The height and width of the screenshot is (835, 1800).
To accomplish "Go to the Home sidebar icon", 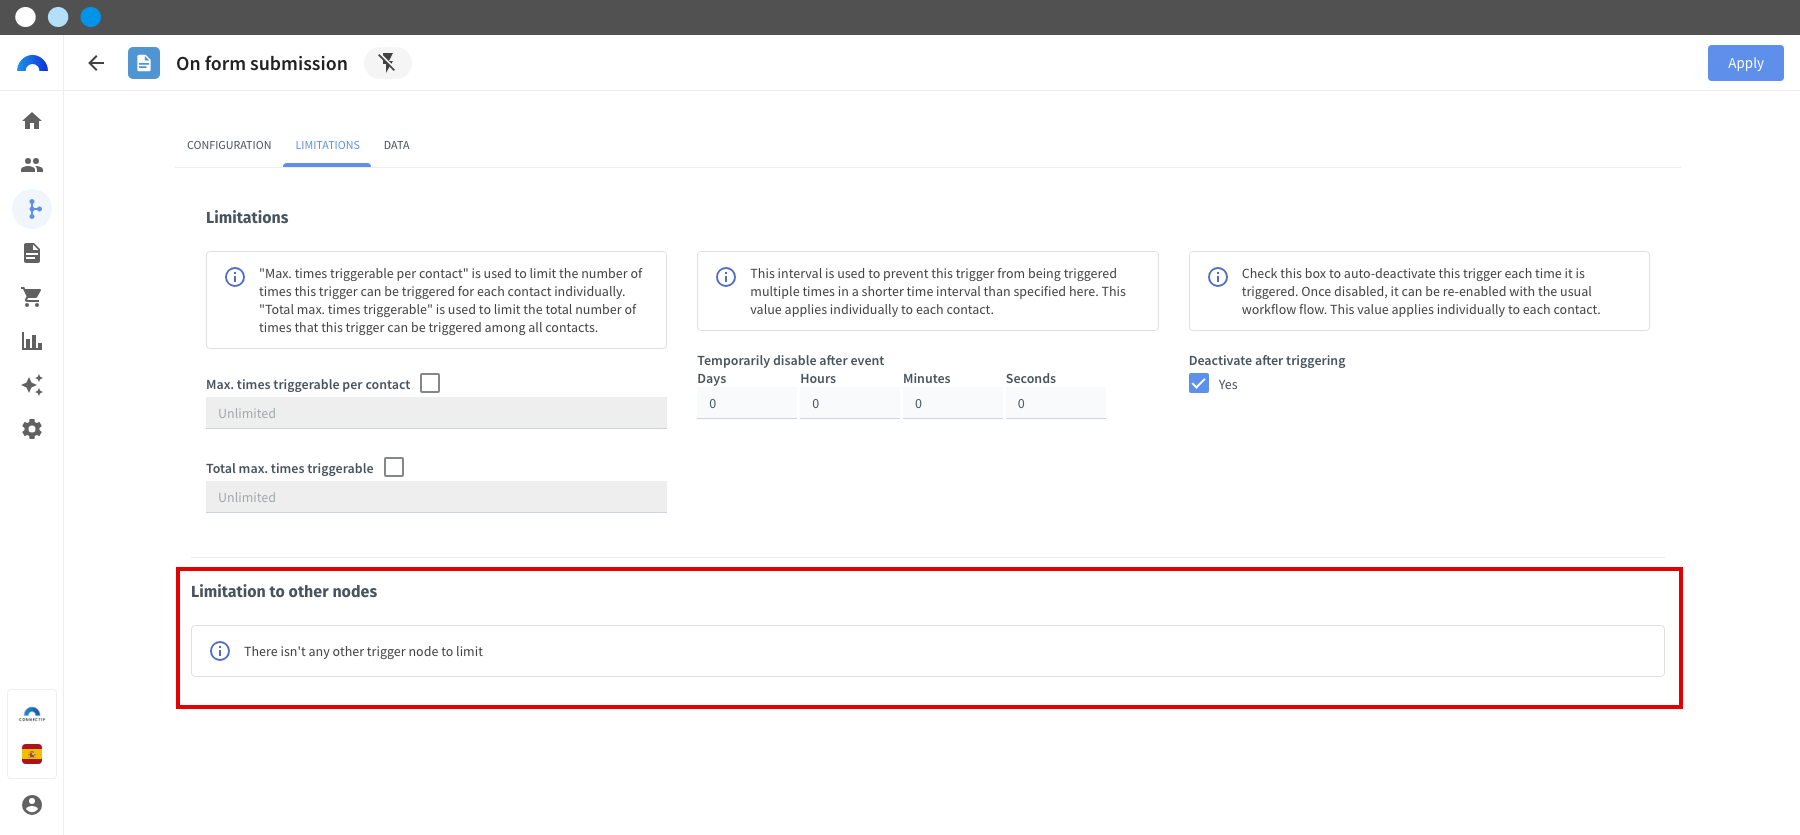I will [x=32, y=121].
